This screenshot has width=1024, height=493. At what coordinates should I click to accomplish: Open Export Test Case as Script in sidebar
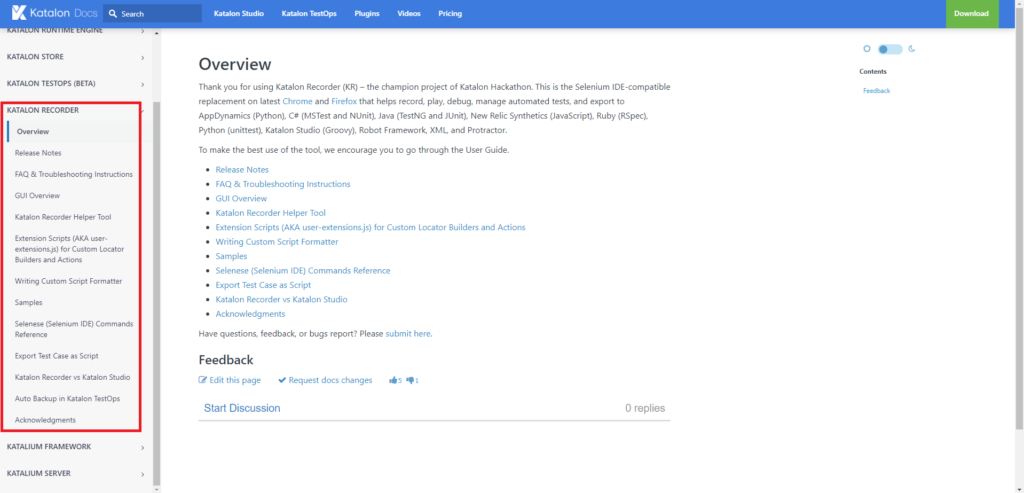[x=57, y=356]
